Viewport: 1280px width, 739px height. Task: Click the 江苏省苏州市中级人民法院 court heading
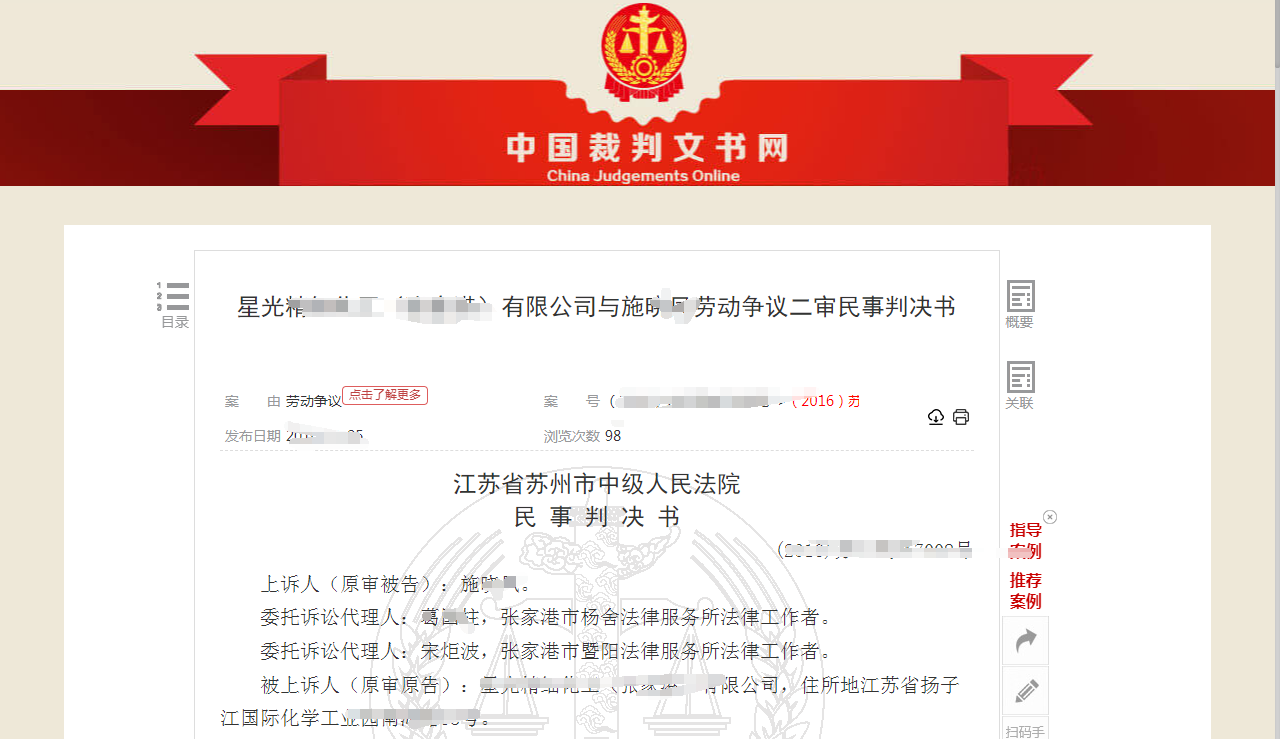tap(597, 485)
